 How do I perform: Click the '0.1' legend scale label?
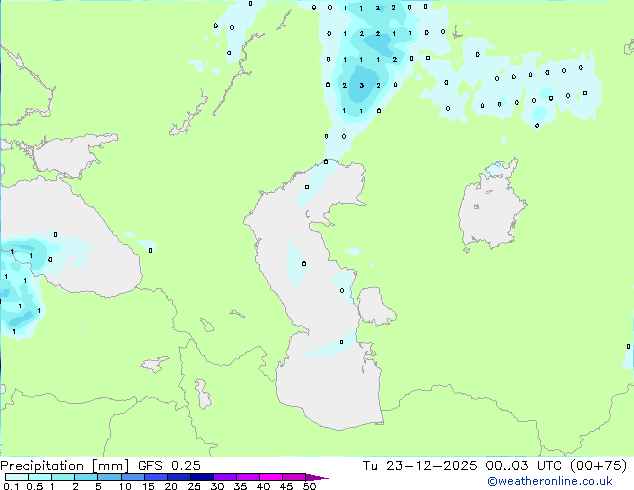pos(11,486)
